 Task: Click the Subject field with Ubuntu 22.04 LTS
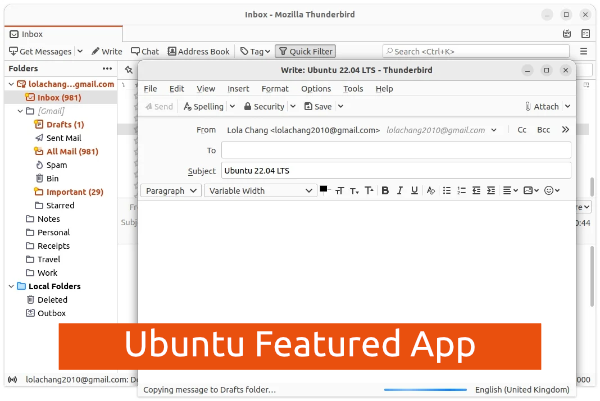coord(396,171)
